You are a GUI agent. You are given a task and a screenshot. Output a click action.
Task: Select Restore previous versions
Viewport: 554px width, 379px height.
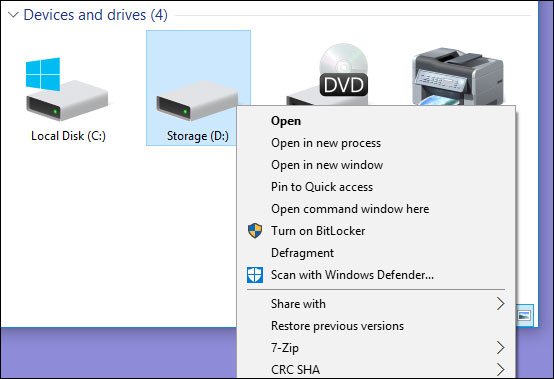pyautogui.click(x=376, y=326)
